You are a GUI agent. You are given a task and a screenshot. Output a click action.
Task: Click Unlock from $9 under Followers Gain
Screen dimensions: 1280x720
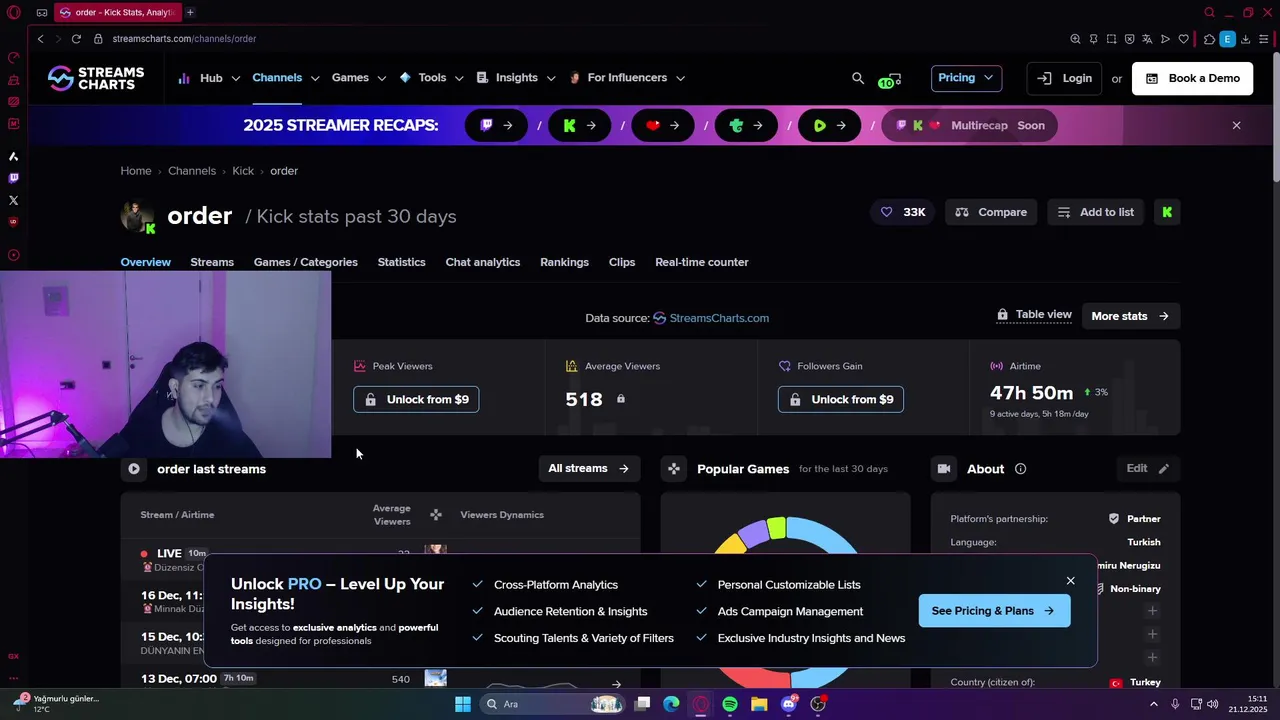click(841, 399)
